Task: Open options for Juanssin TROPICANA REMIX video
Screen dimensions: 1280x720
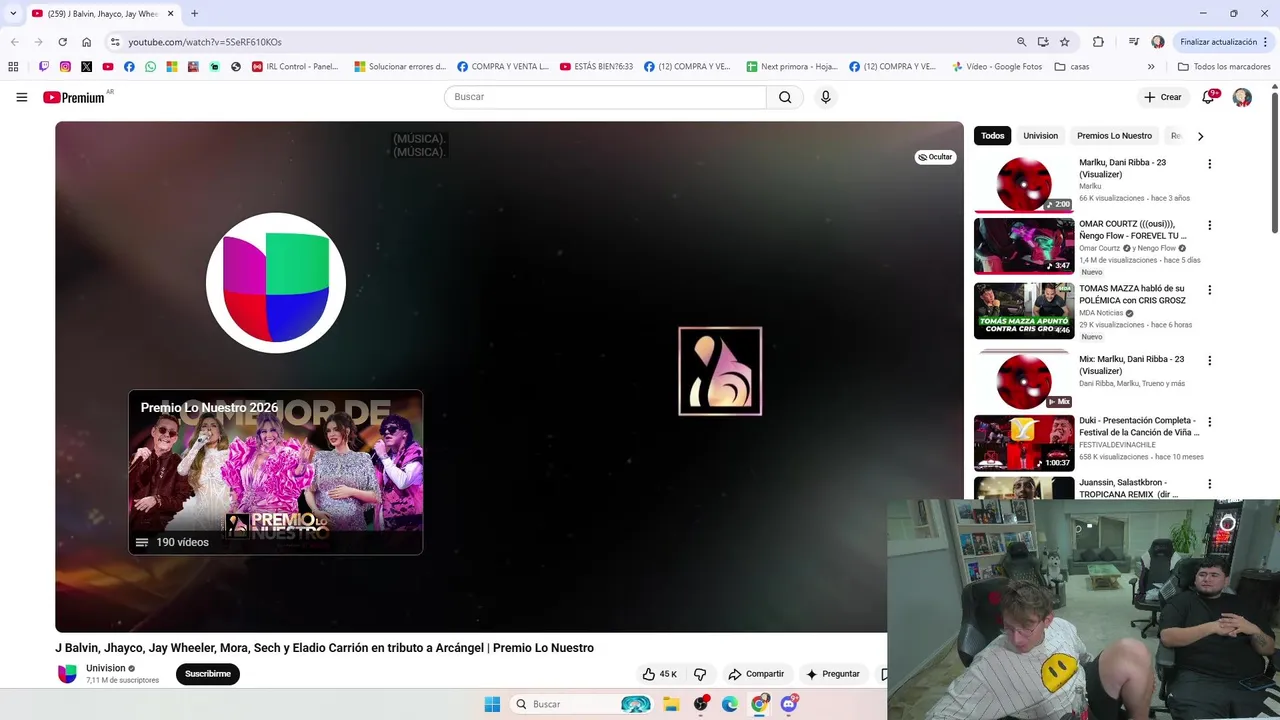Action: tap(1209, 484)
